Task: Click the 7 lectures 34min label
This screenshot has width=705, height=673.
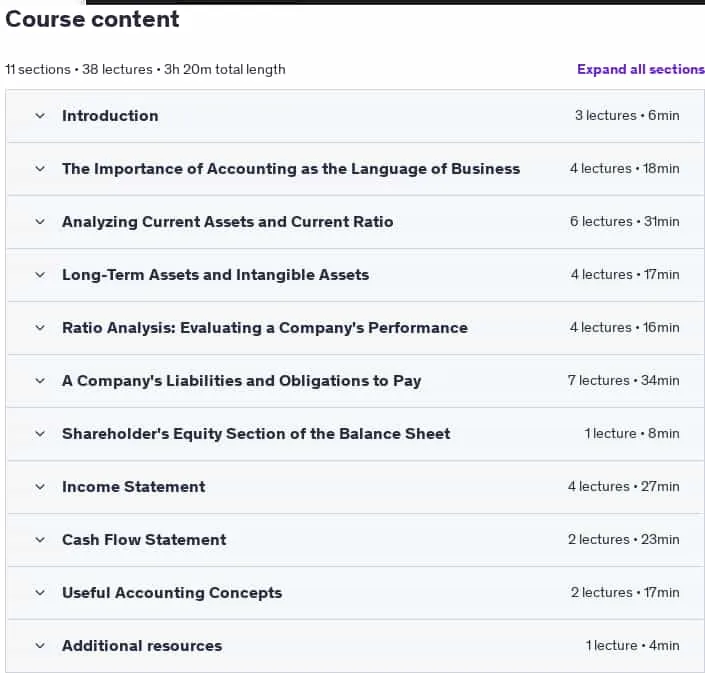Action: click(623, 381)
